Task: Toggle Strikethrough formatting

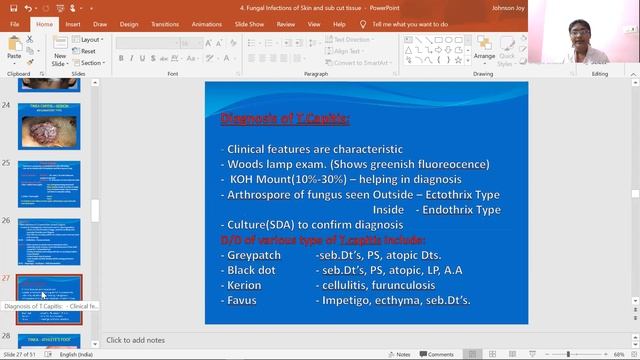Action: click(164, 58)
